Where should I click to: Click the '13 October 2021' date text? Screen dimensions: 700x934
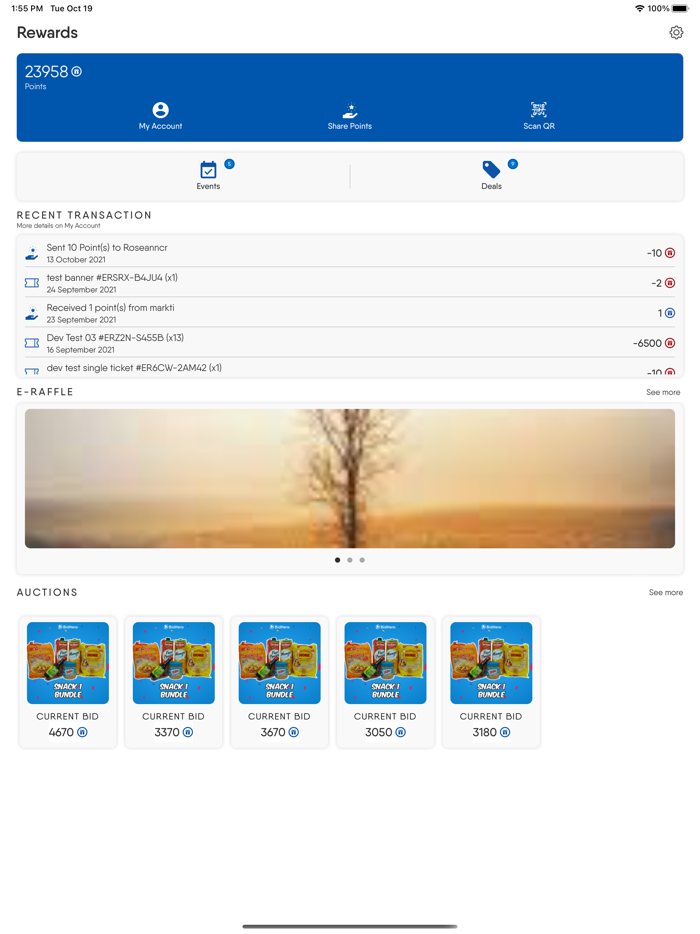tap(76, 260)
